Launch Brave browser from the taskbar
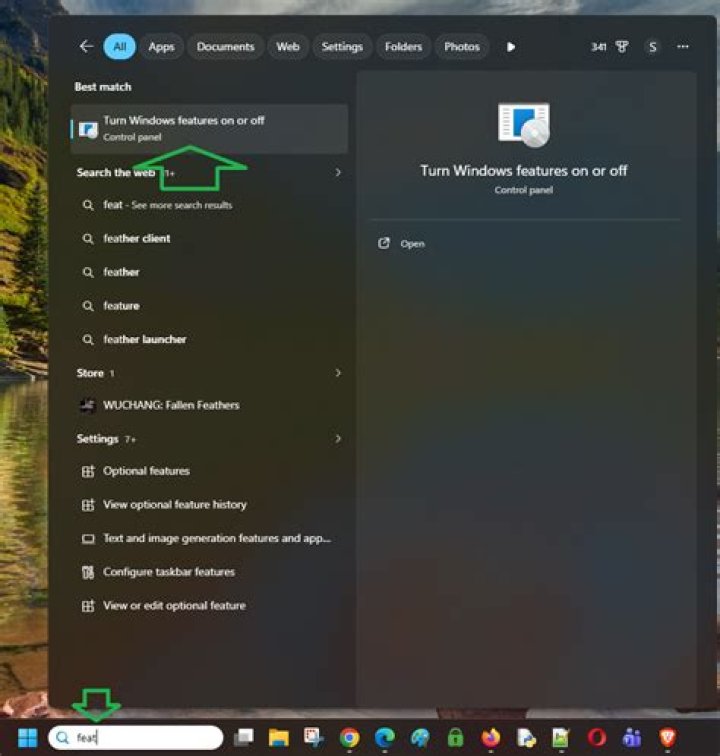 coord(667,738)
